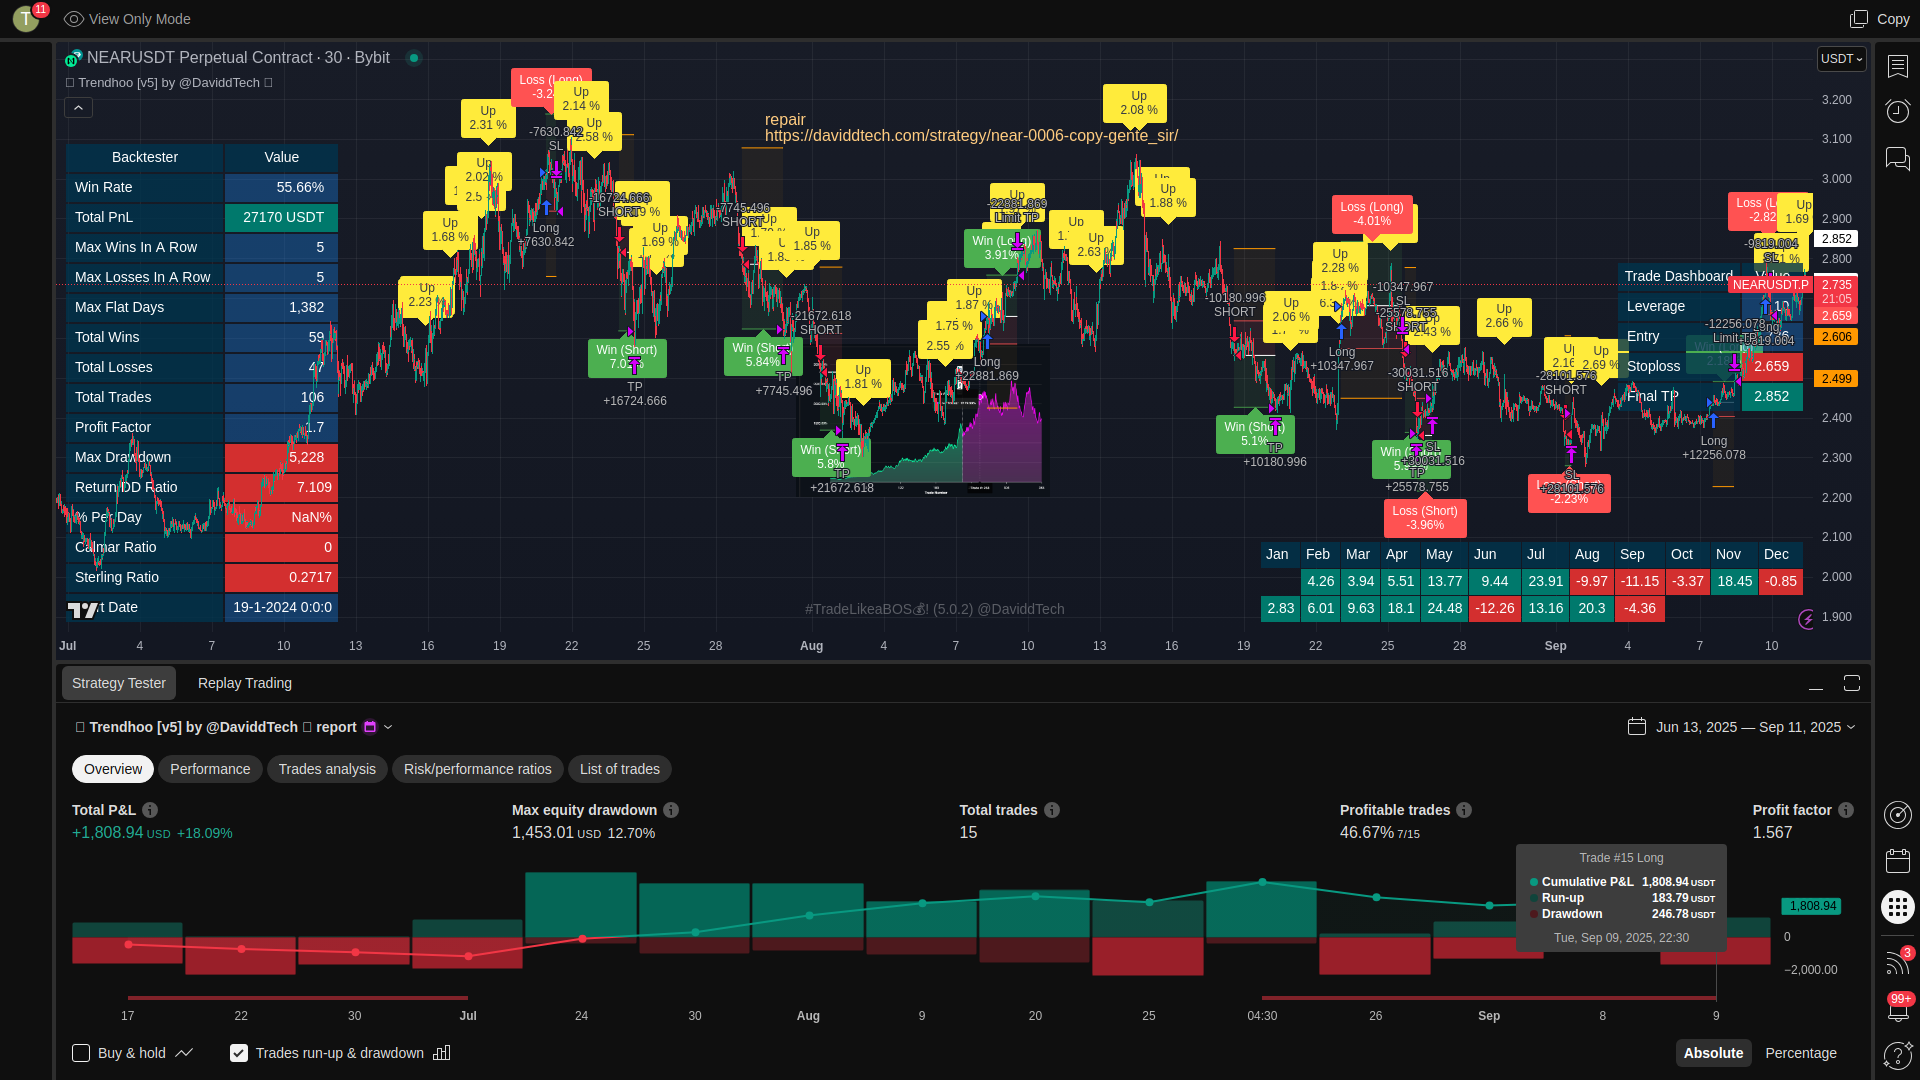
Task: Click the red 2.659 axis price label
Action: [1837, 316]
